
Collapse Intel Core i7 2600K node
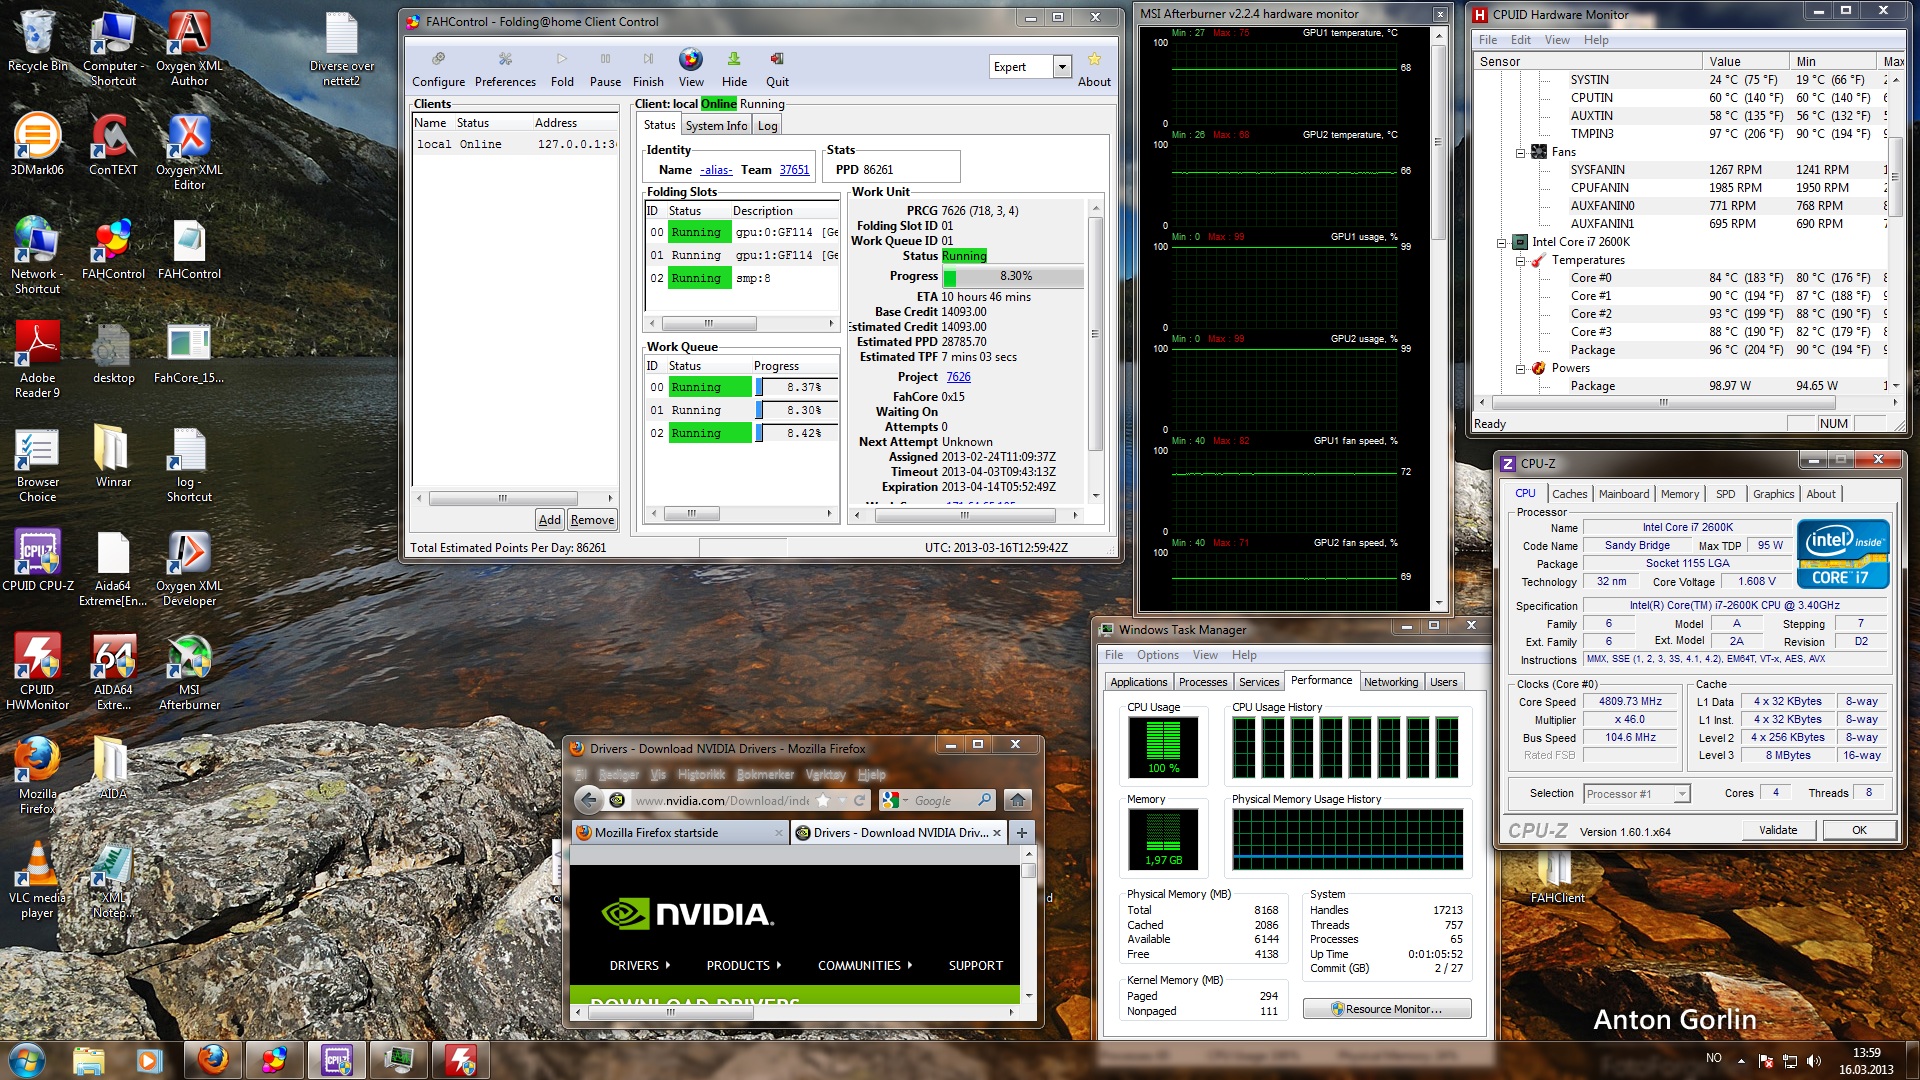coord(1501,242)
